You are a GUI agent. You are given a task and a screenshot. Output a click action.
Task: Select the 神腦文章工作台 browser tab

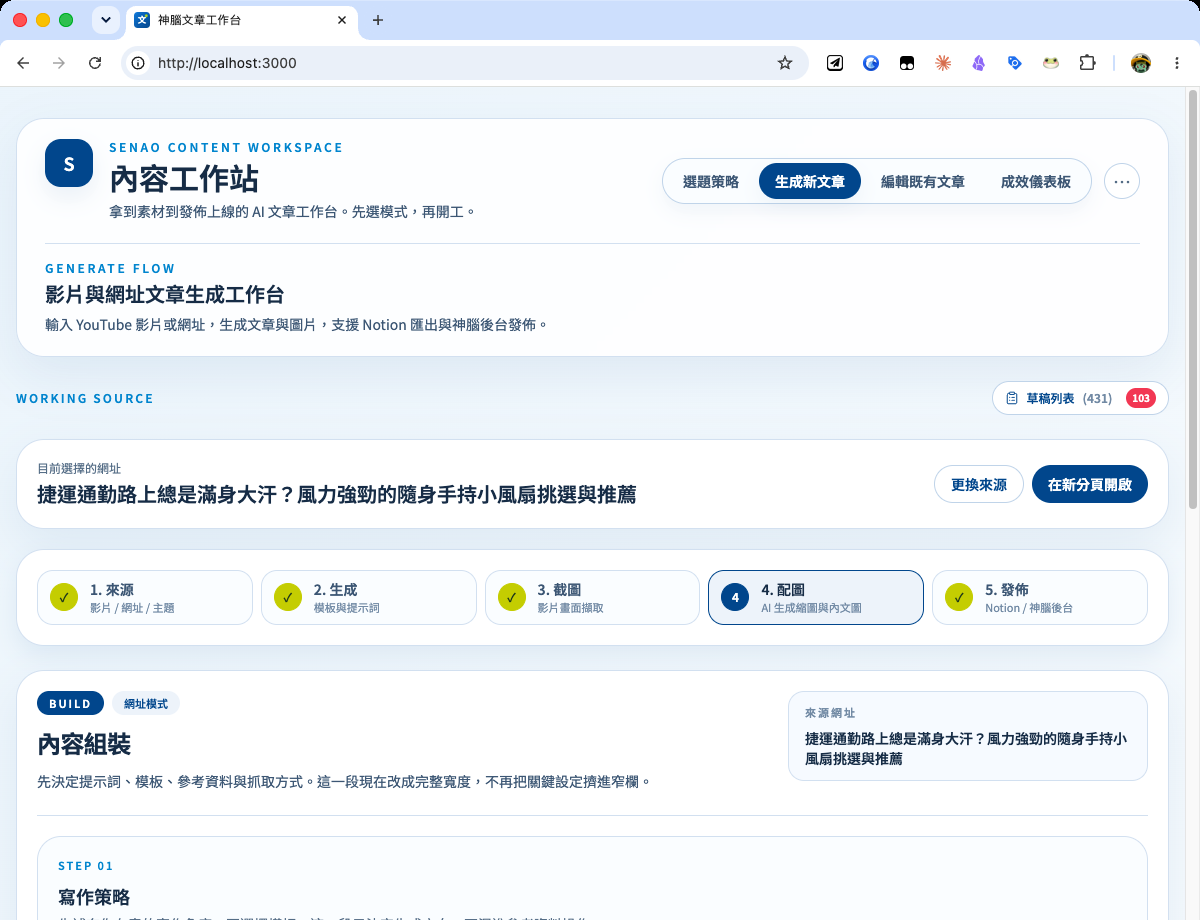tap(240, 20)
